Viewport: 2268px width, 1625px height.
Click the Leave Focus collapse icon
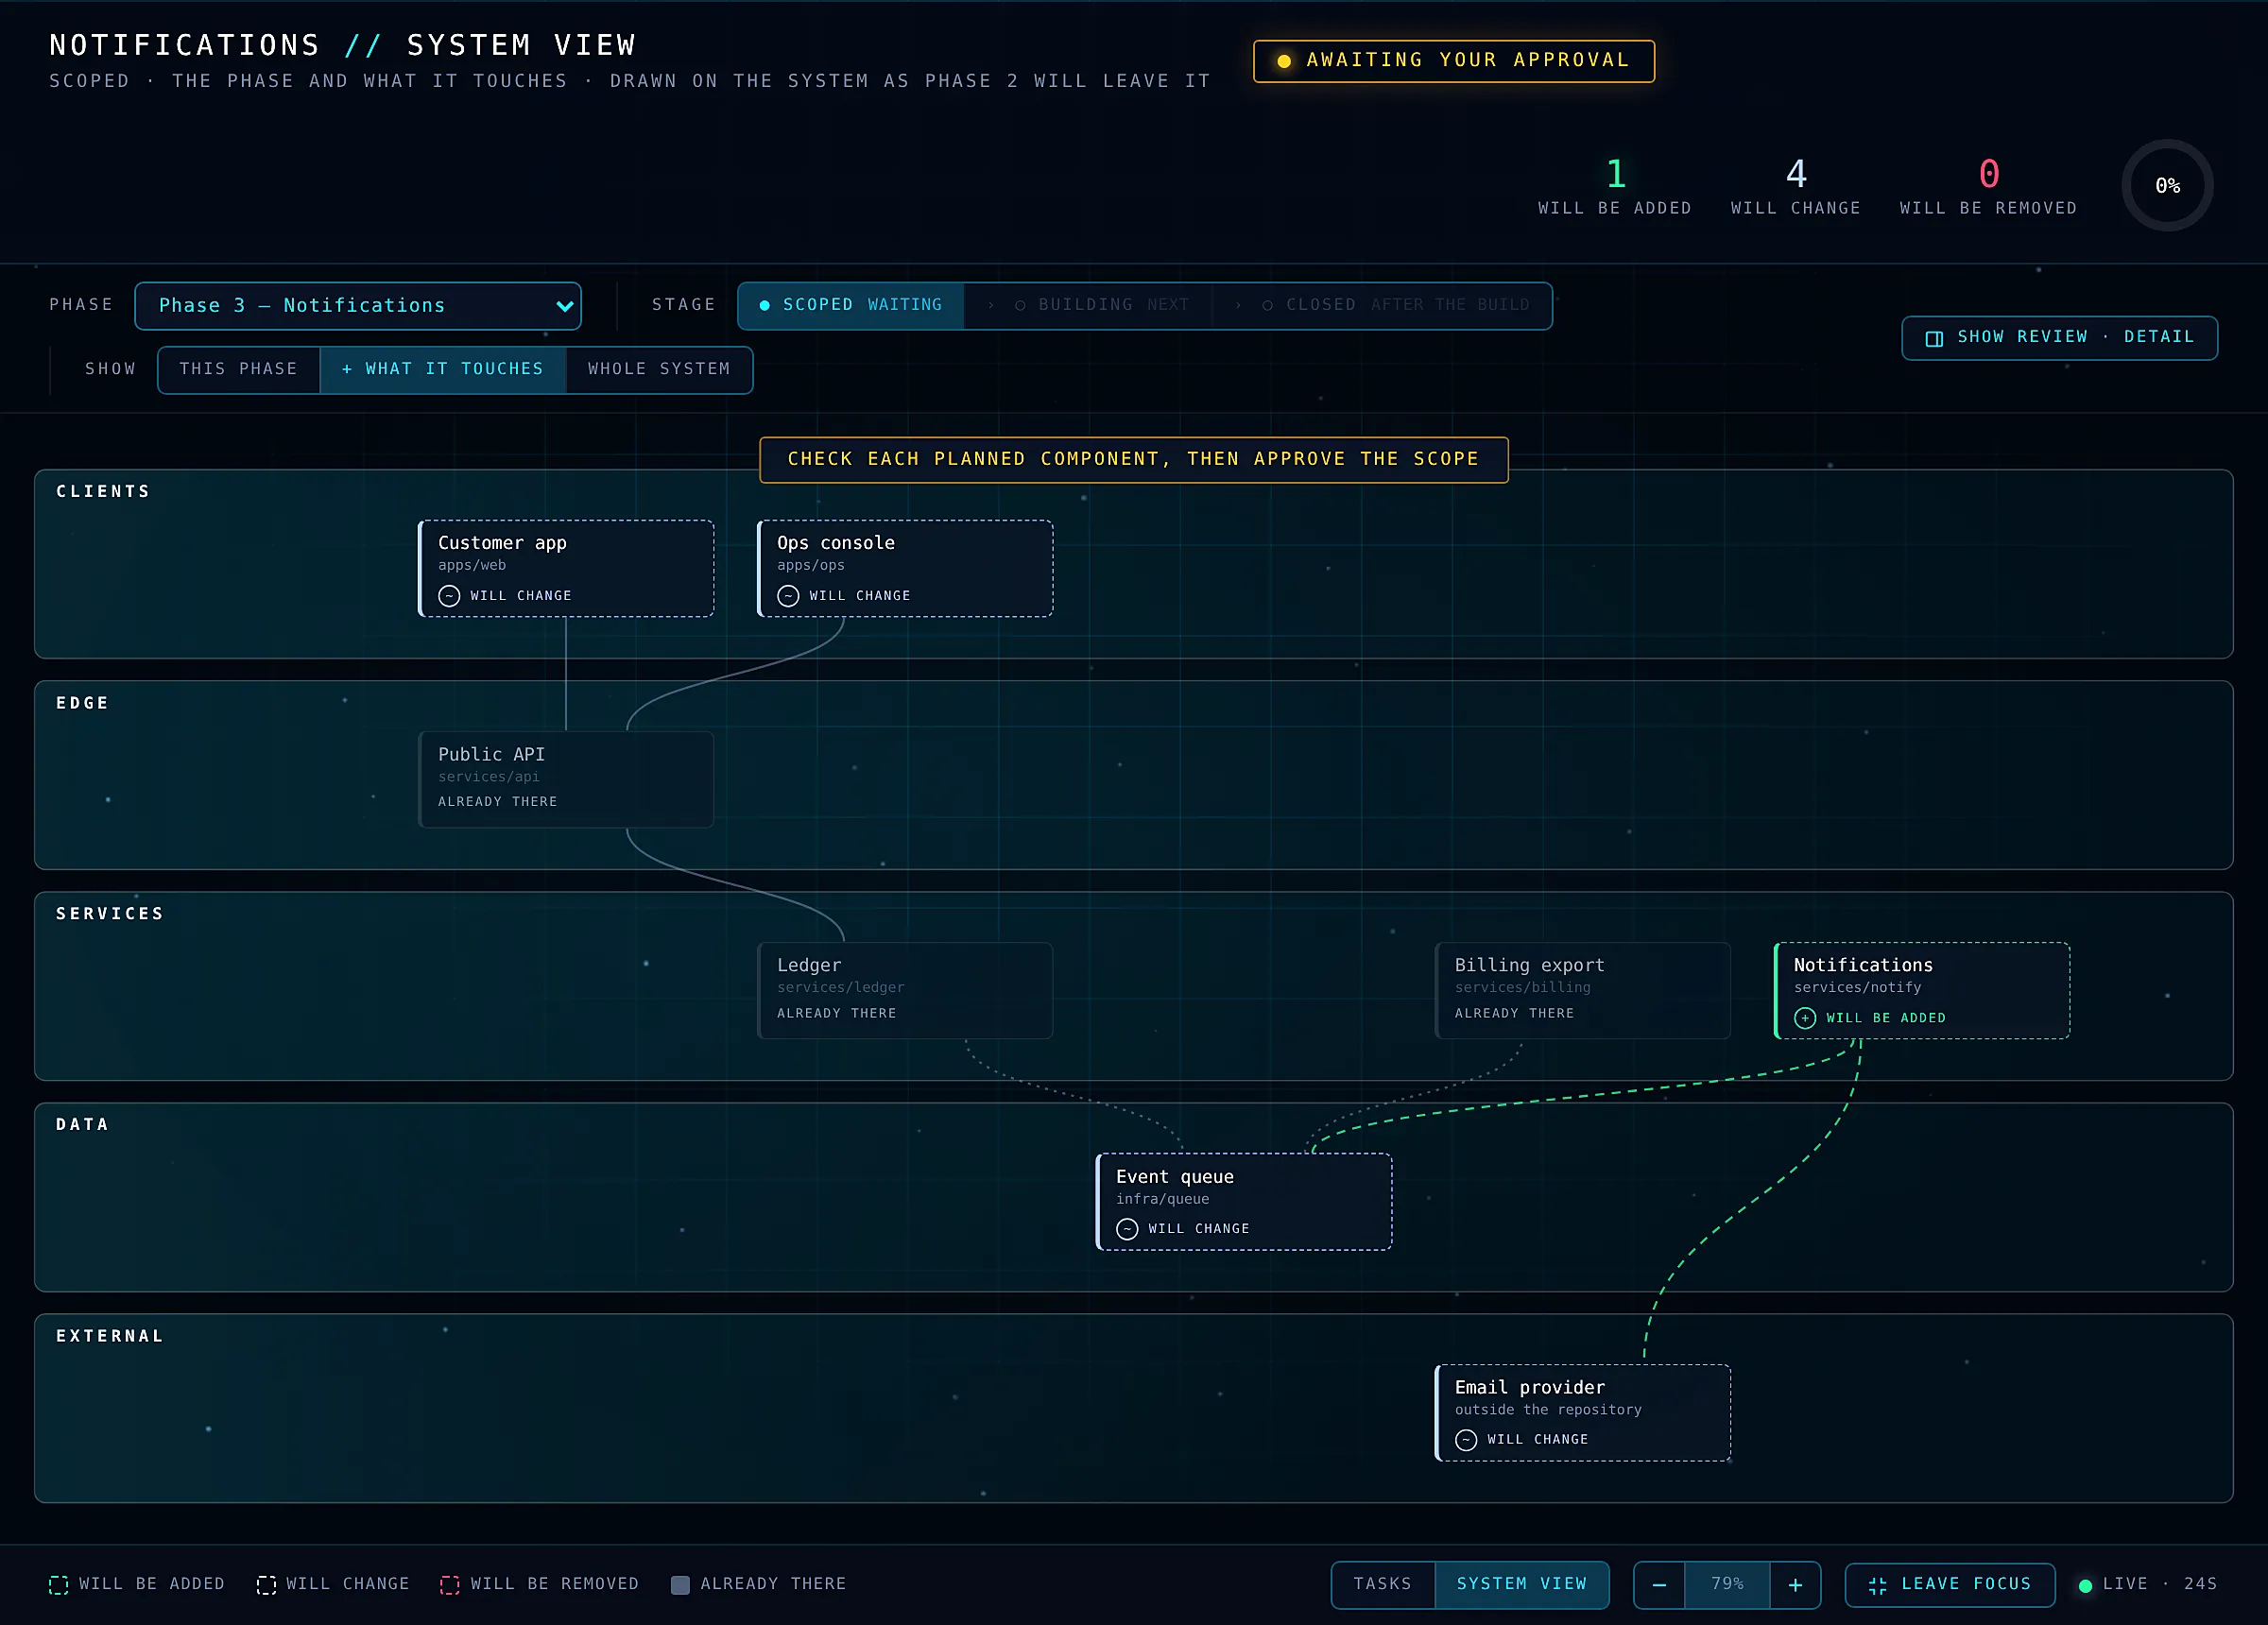click(1877, 1586)
